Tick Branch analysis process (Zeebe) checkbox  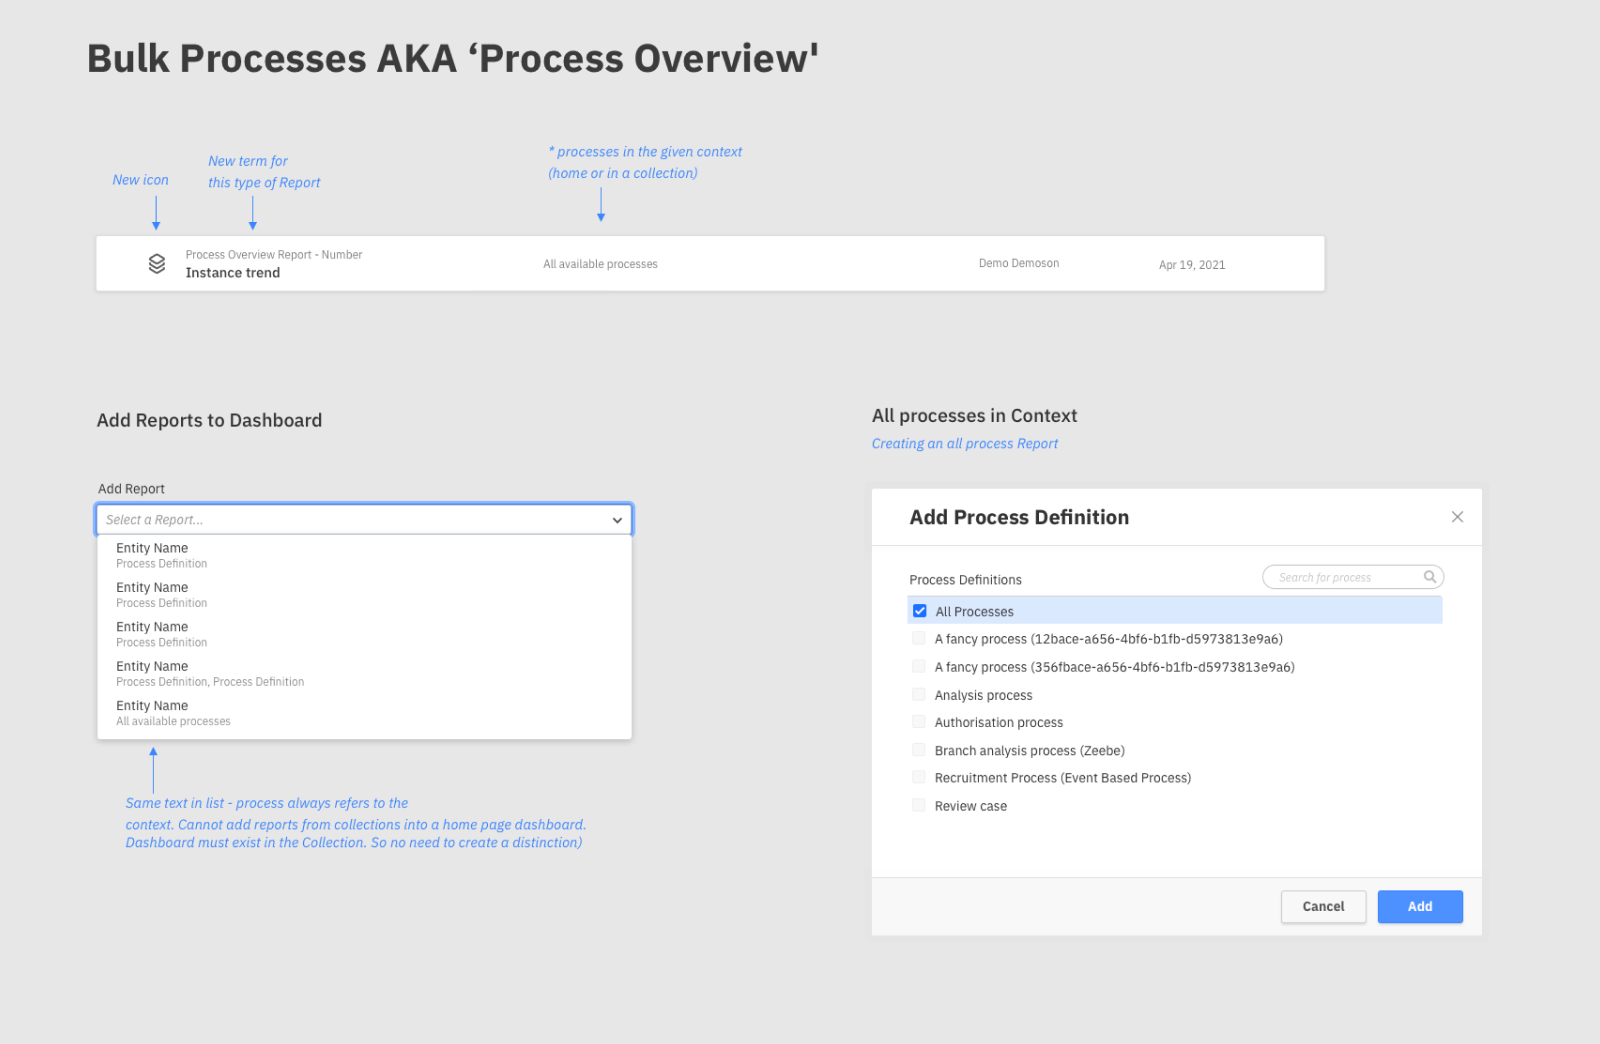coord(919,750)
